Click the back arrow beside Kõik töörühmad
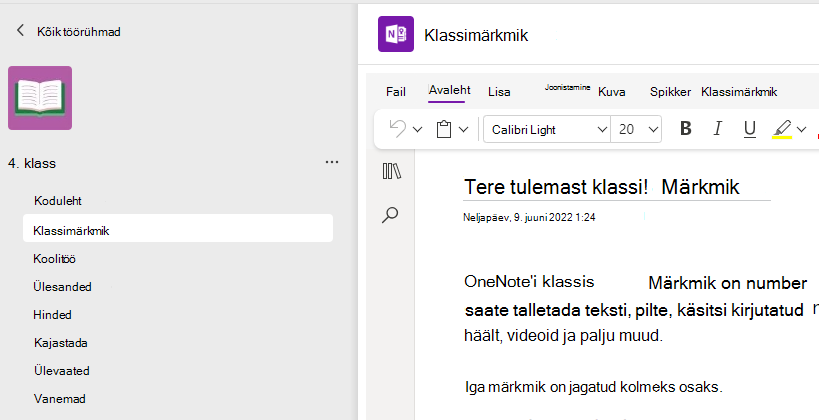 click(x=20, y=31)
